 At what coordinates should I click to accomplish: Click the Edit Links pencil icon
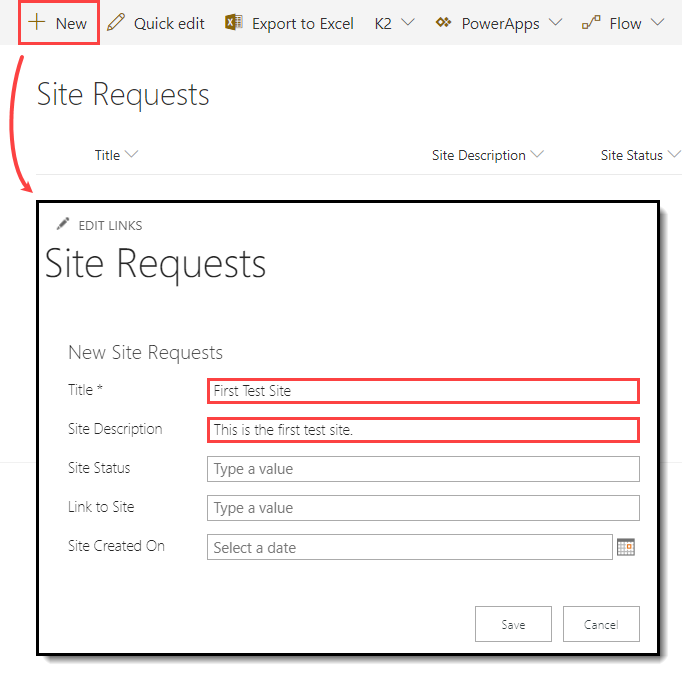click(63, 224)
